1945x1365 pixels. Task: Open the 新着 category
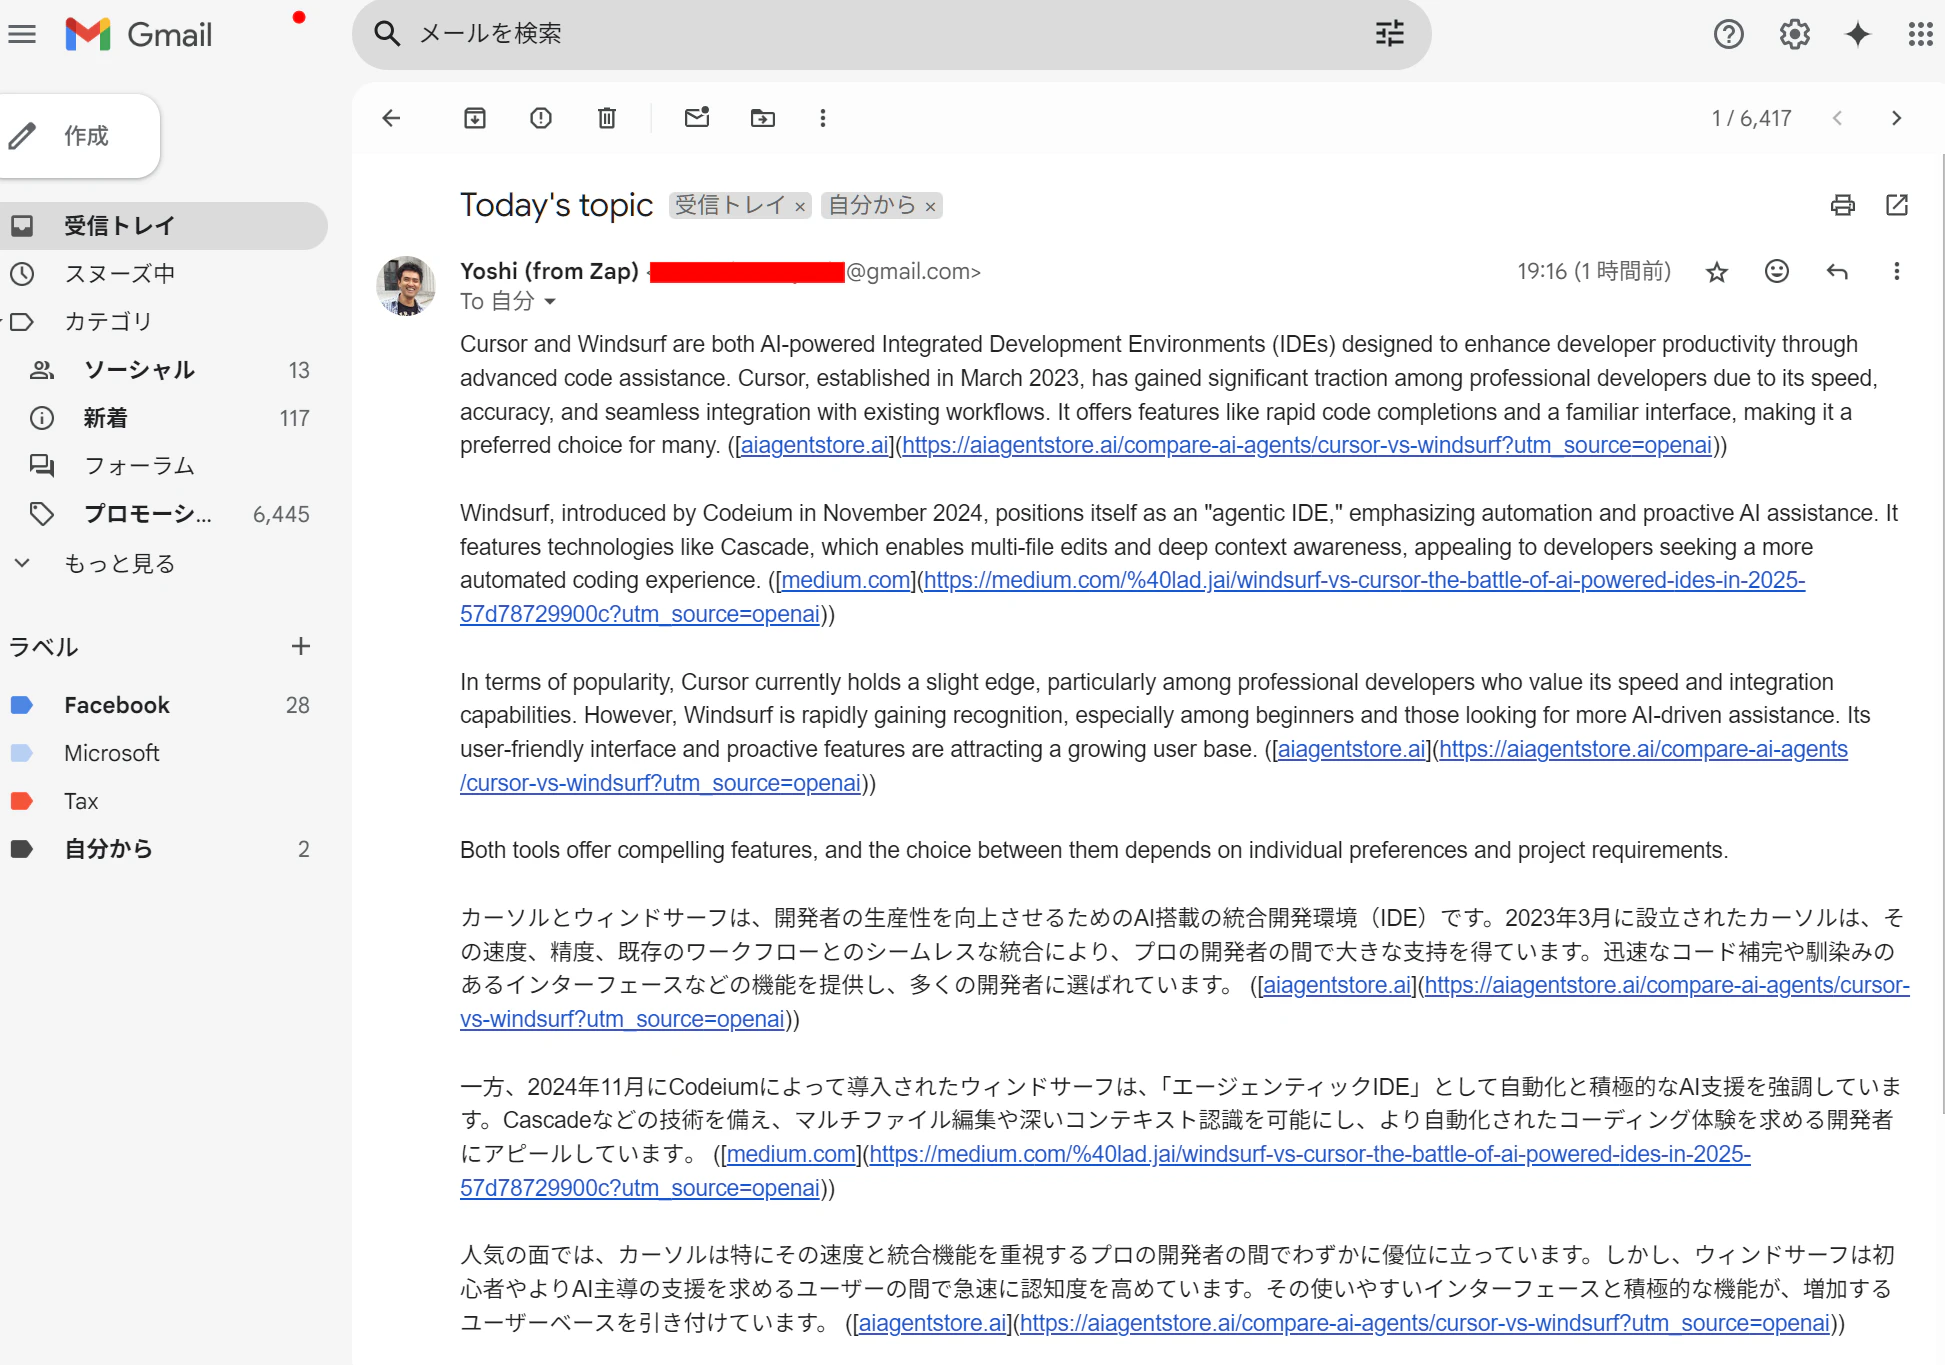(x=164, y=418)
